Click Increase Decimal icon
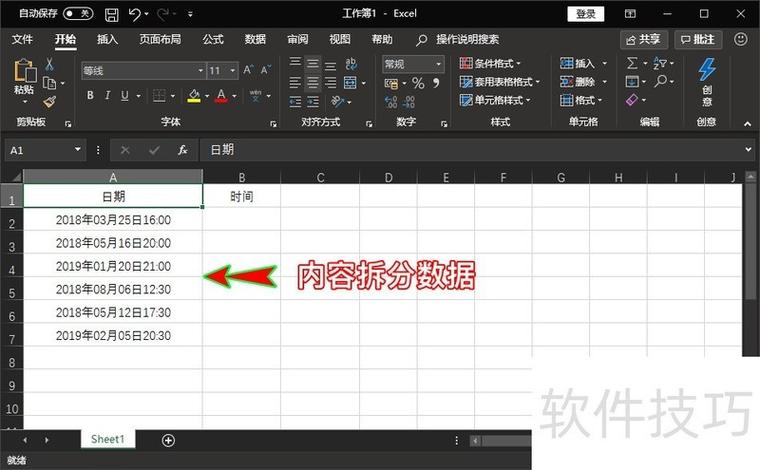The width and height of the screenshot is (760, 470). tap(391, 102)
